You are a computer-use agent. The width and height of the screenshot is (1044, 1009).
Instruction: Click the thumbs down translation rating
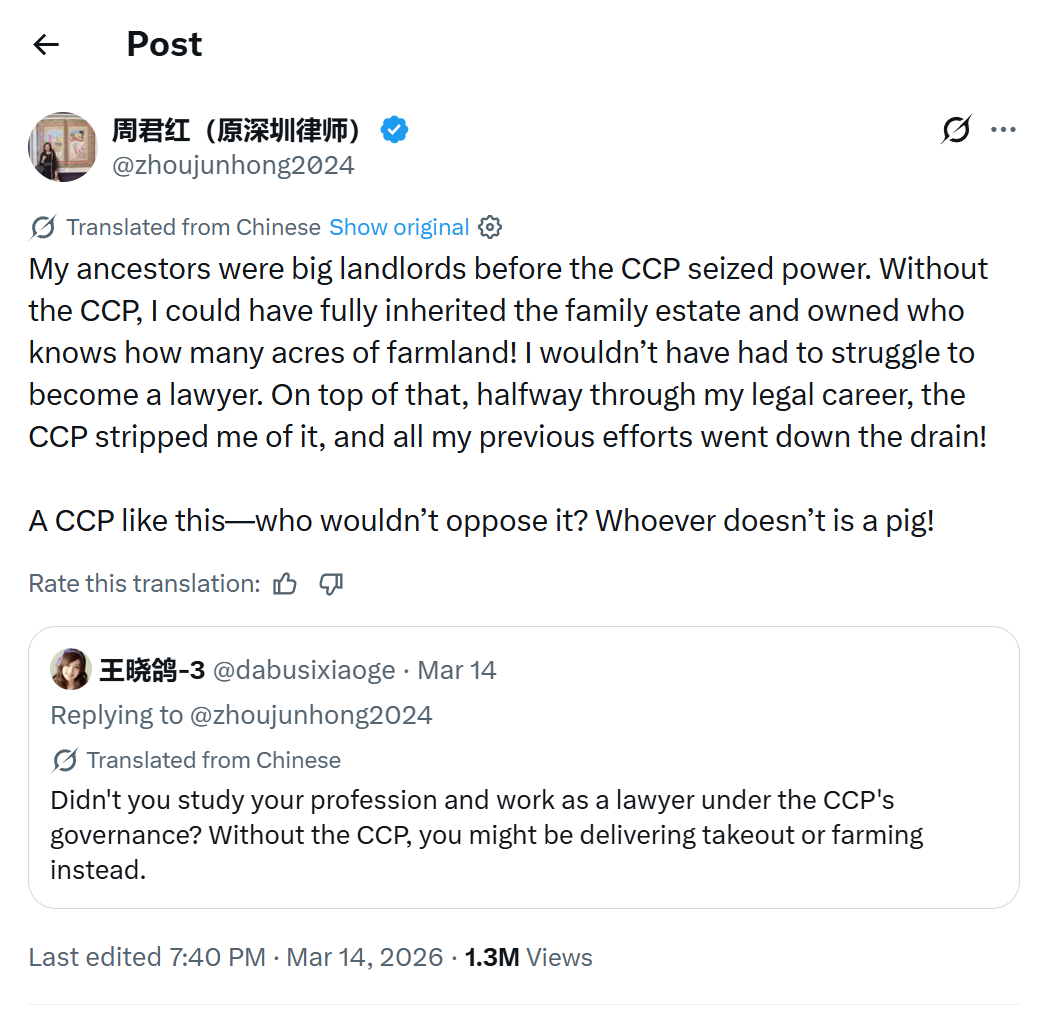click(331, 584)
